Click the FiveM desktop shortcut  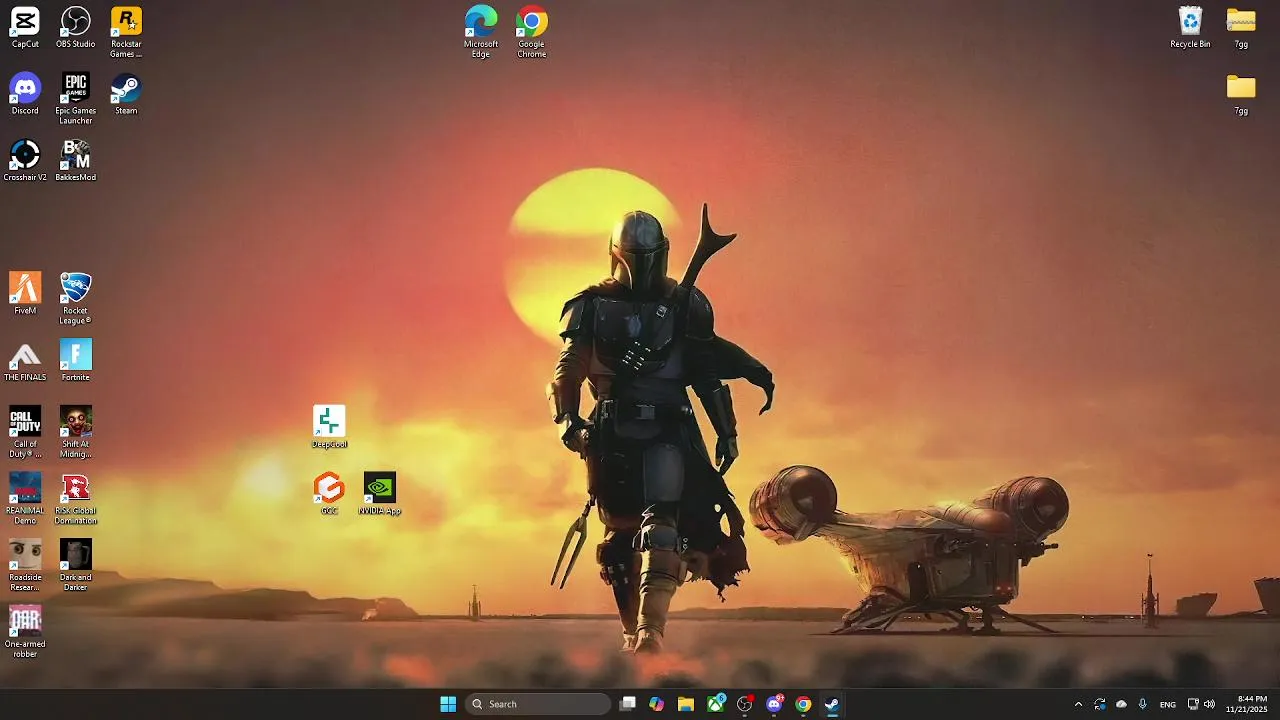pos(25,294)
